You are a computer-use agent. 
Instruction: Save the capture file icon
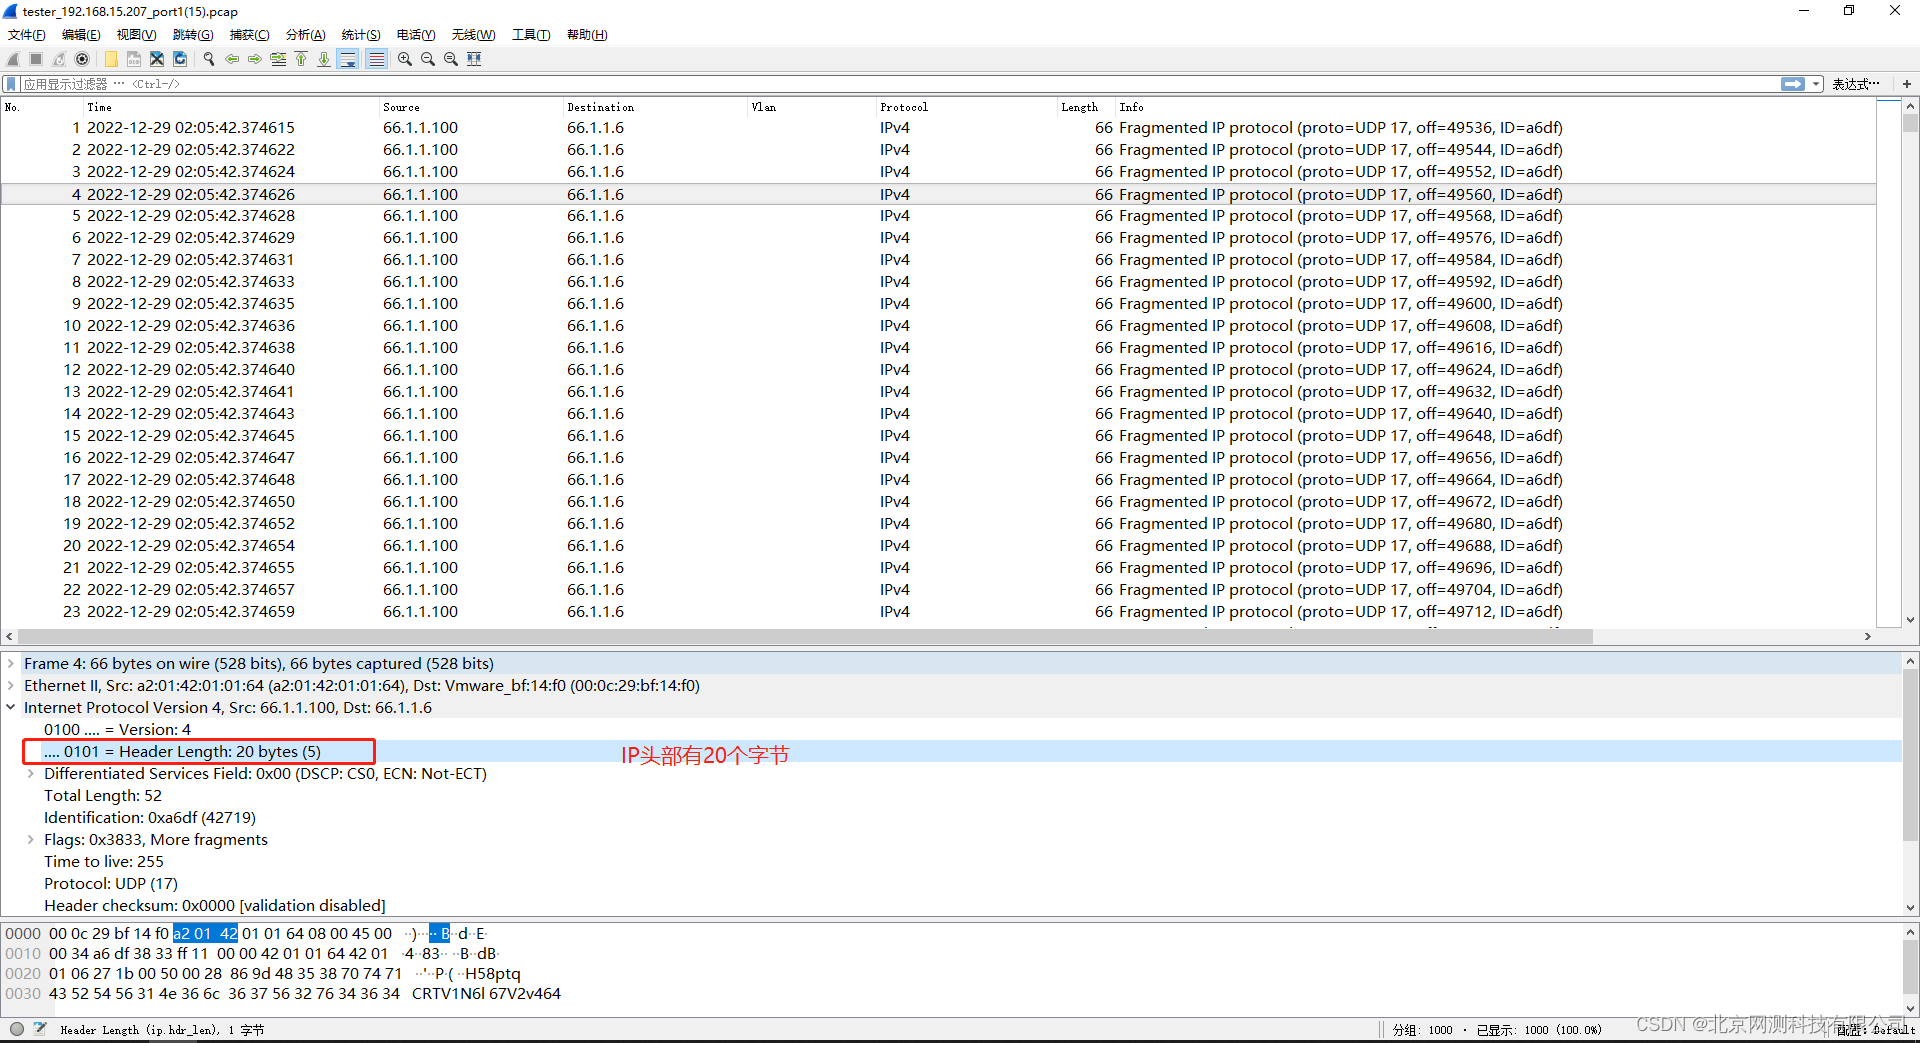(x=134, y=59)
